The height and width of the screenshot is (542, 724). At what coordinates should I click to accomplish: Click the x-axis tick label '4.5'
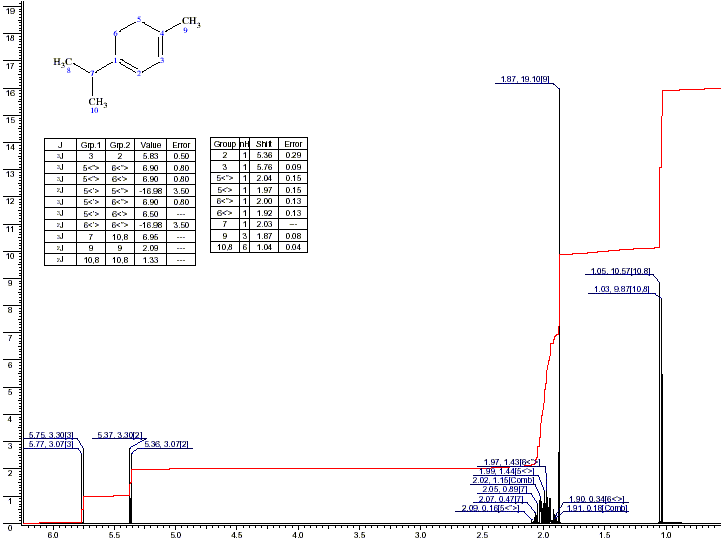click(x=236, y=535)
